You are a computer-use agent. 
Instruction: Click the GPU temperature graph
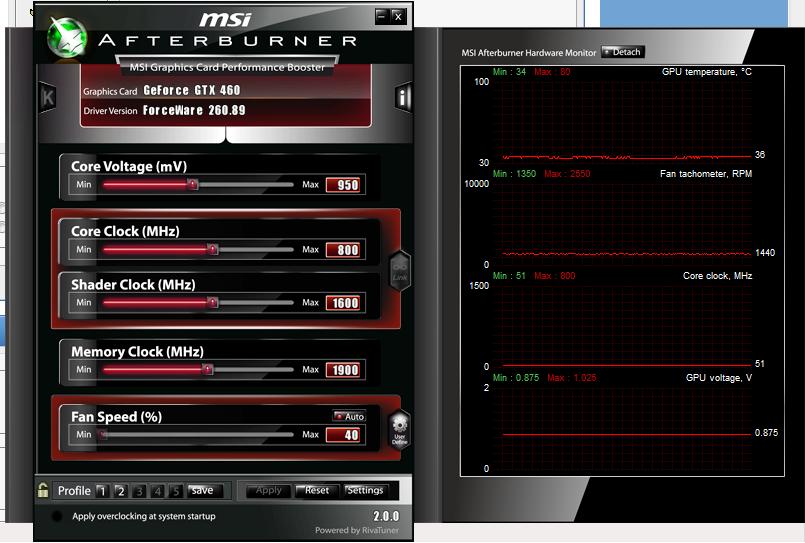(622, 120)
